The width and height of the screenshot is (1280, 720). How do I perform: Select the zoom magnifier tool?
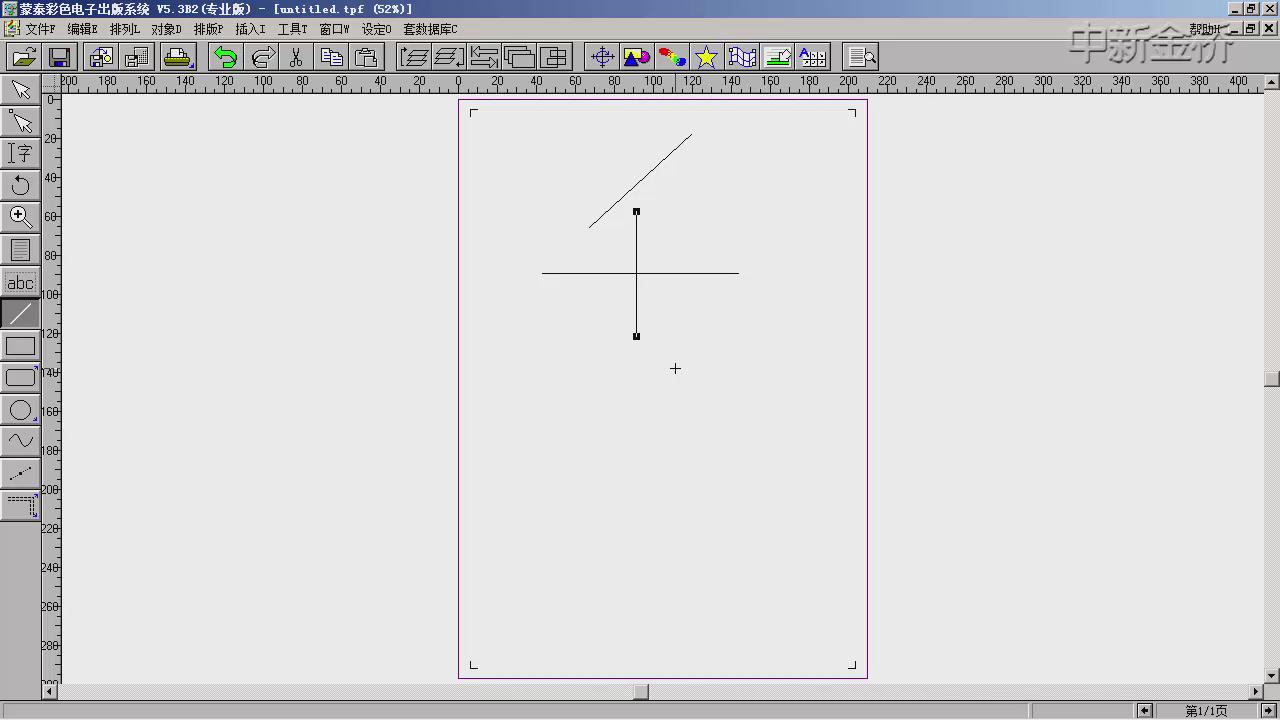[20, 217]
